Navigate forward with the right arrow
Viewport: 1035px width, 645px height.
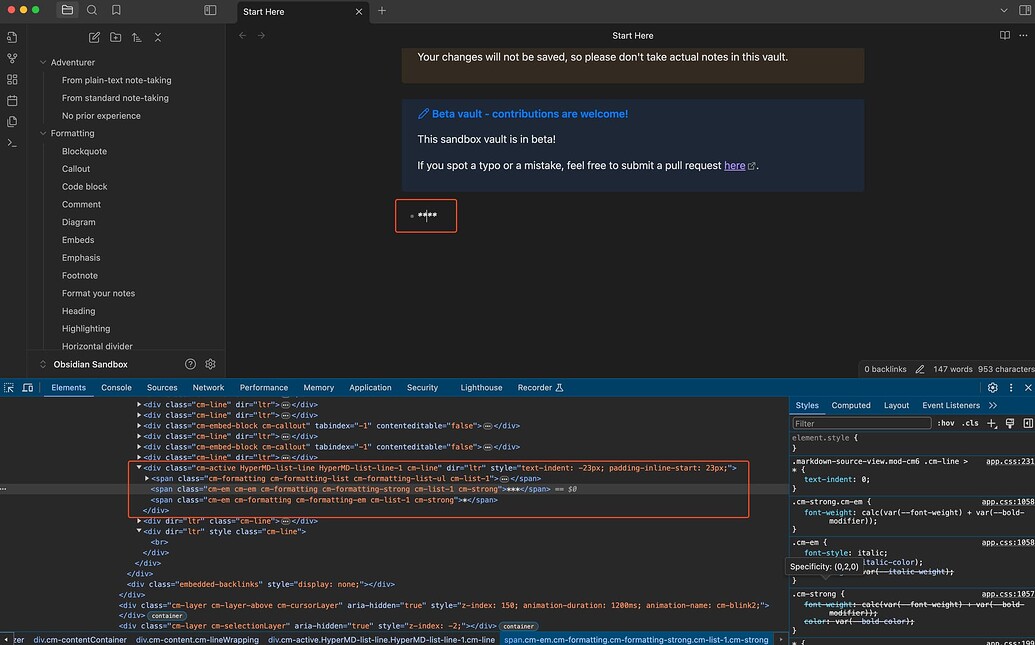pos(261,36)
